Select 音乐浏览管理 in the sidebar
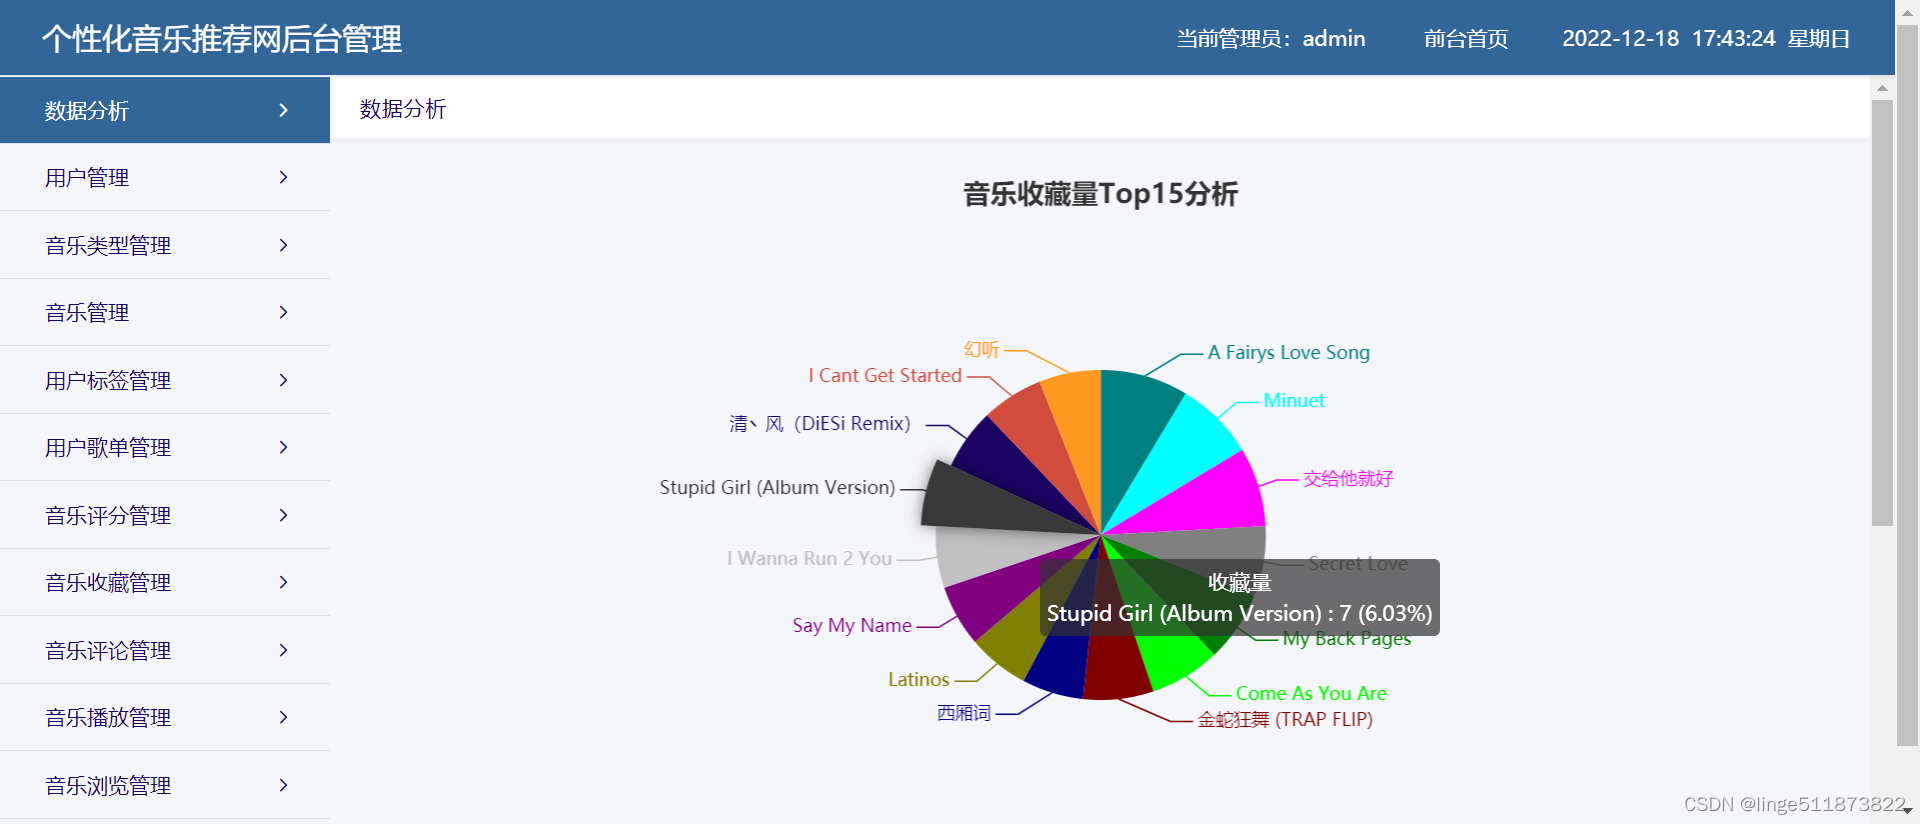Screen dimensions: 1920x824 (x=165, y=785)
